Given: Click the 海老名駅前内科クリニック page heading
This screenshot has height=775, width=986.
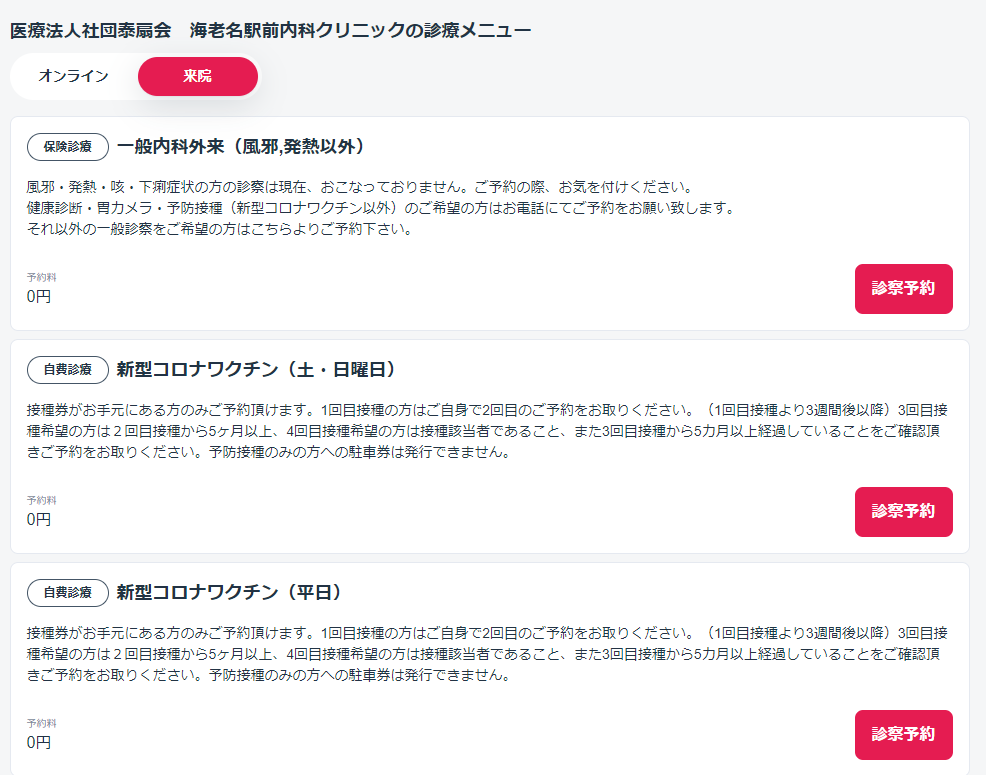Looking at the screenshot, I should (x=270, y=30).
